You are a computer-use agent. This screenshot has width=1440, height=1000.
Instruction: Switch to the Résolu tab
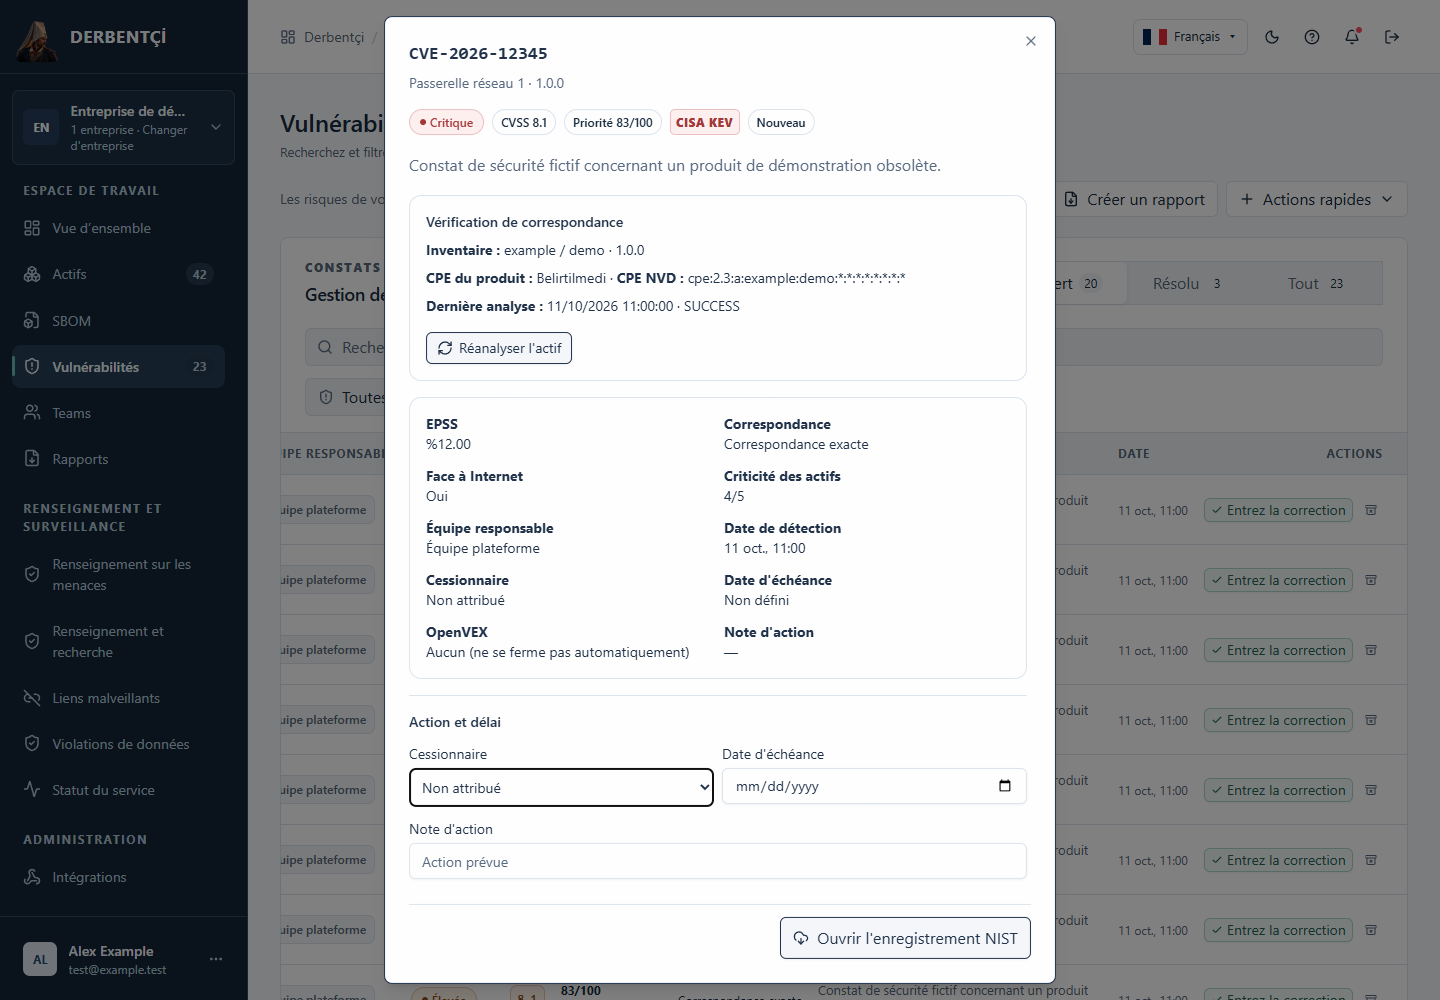1187,283
